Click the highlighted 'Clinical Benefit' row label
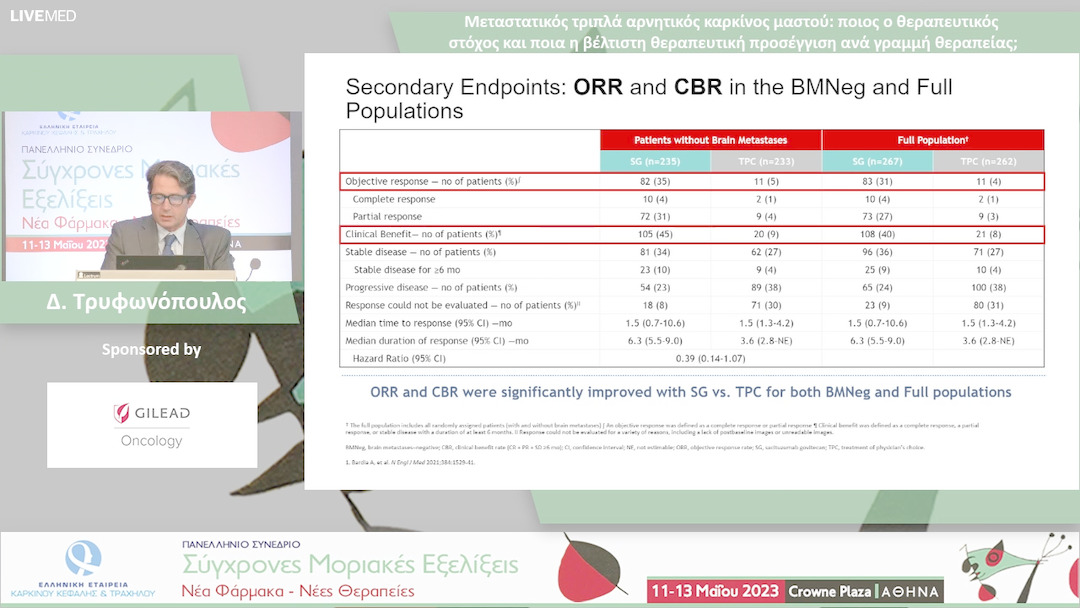The width and height of the screenshot is (1080, 608). [423, 234]
